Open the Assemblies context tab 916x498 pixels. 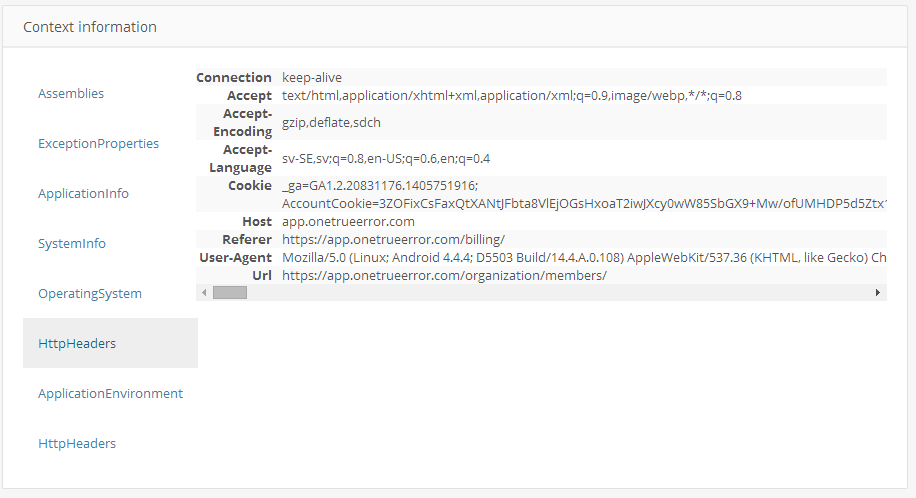[71, 94]
